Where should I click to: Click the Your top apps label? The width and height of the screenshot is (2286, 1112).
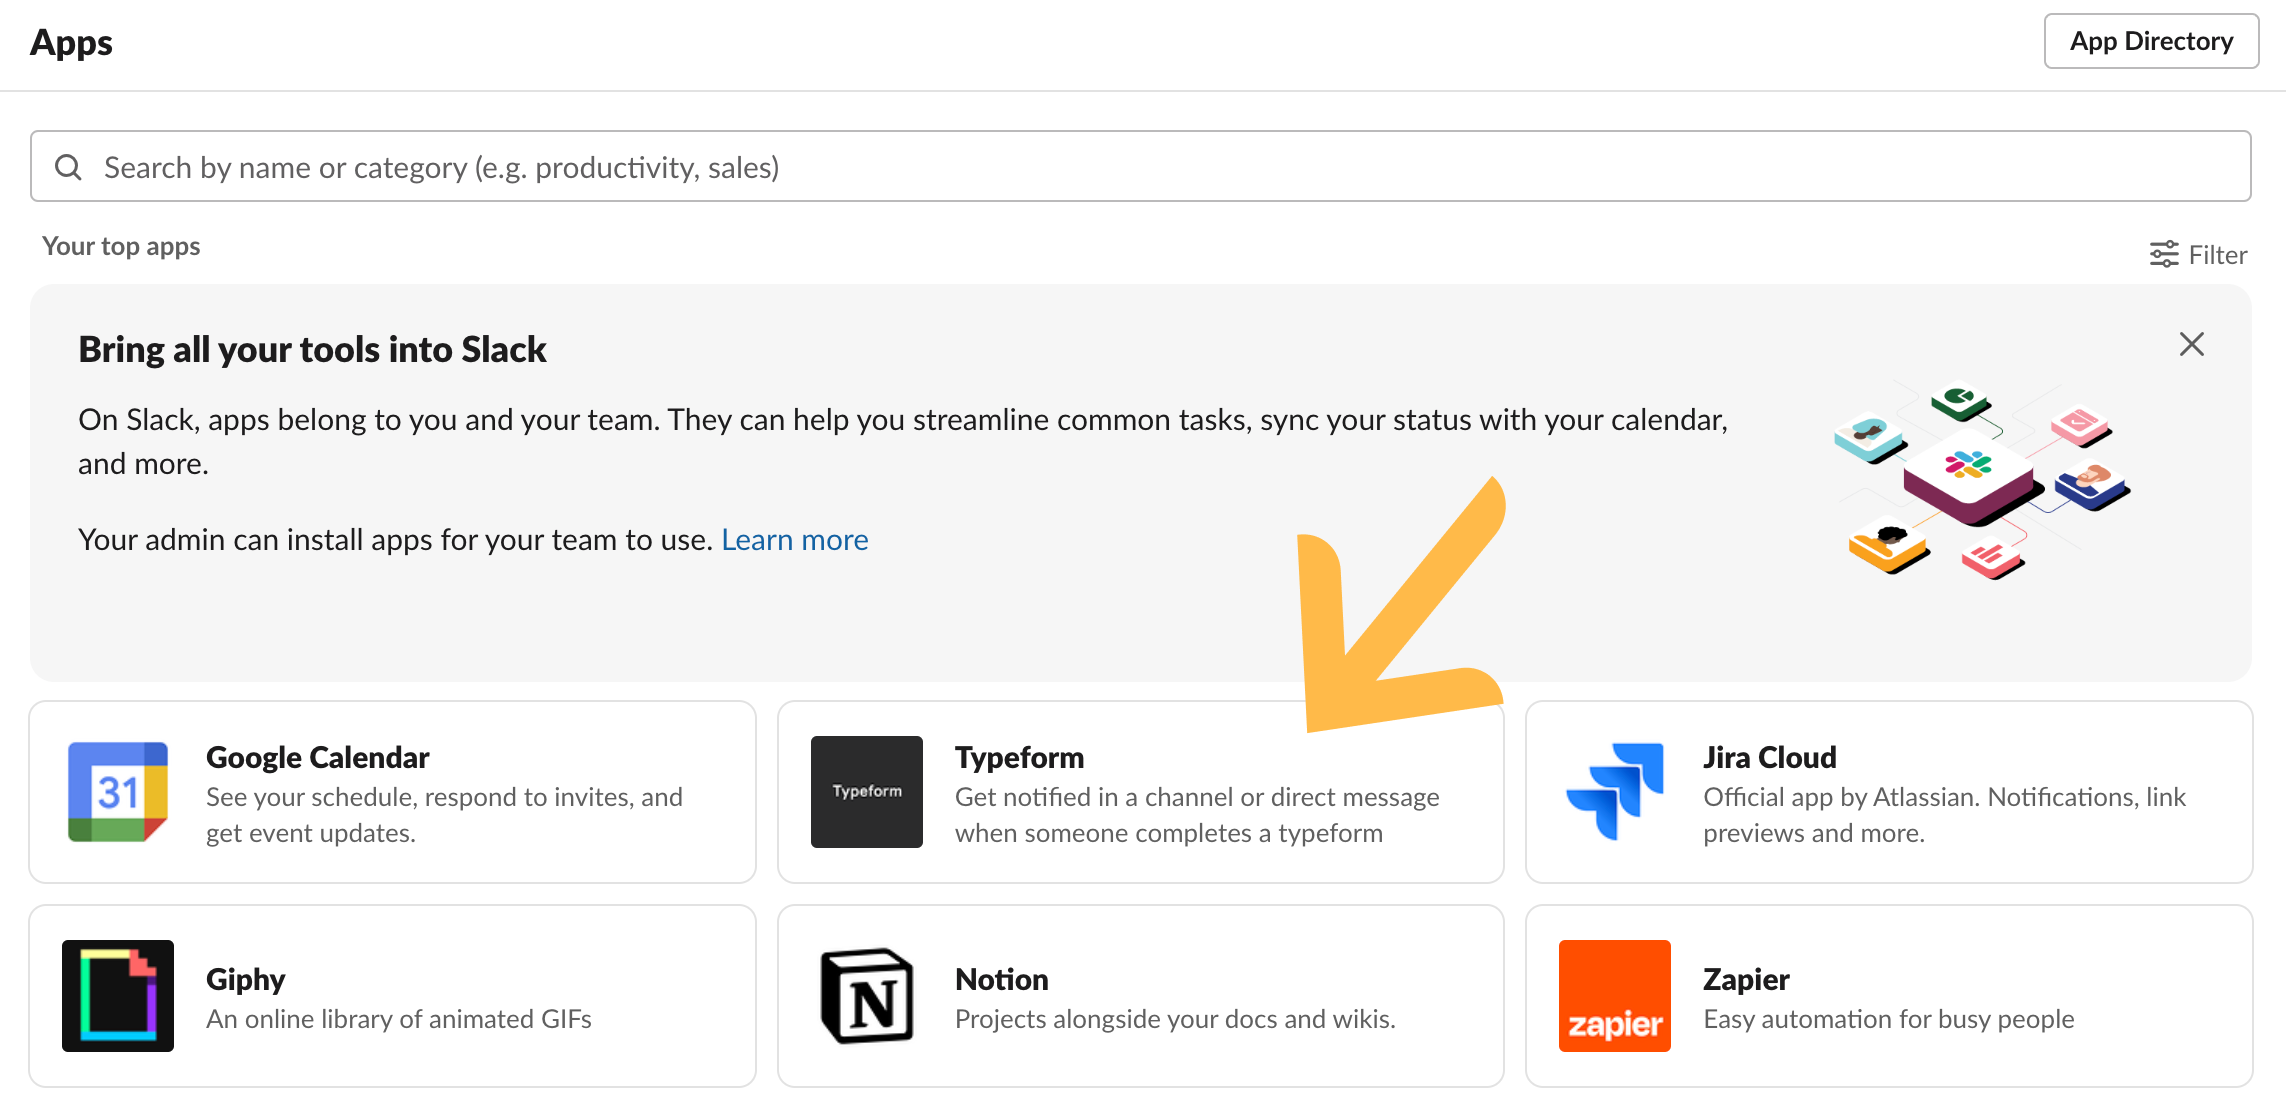click(121, 246)
